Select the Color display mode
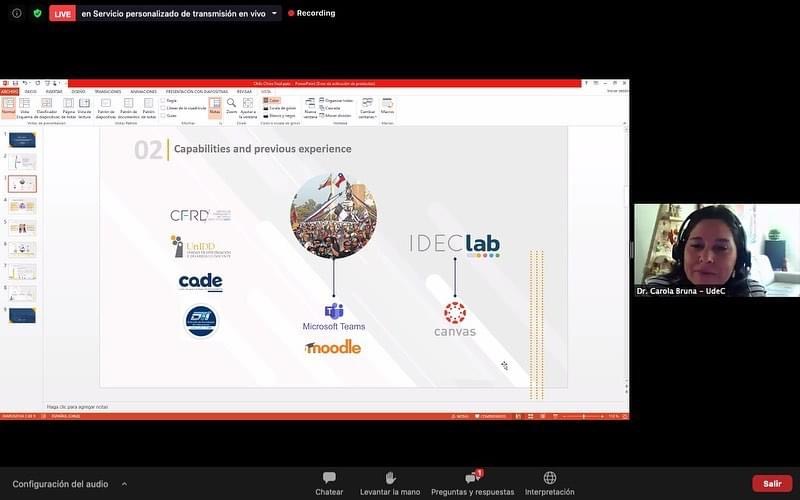The image size is (800, 500). 272,101
